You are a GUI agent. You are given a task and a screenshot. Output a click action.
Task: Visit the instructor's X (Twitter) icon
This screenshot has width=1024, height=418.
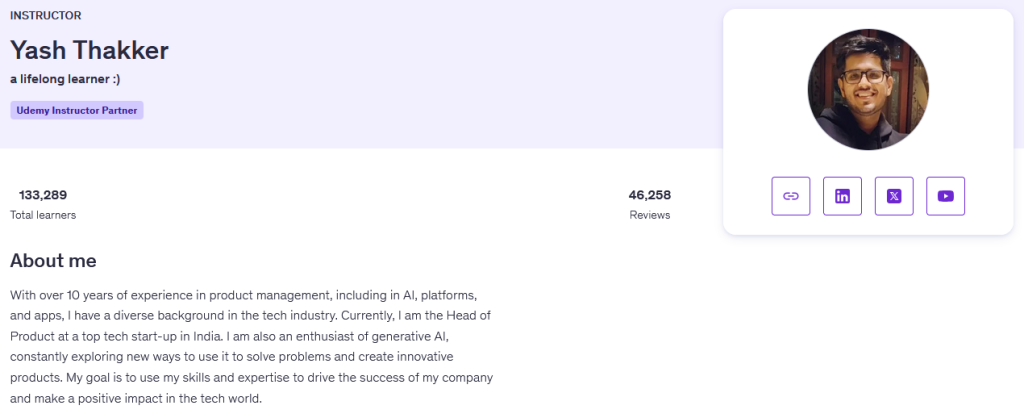[x=894, y=196]
